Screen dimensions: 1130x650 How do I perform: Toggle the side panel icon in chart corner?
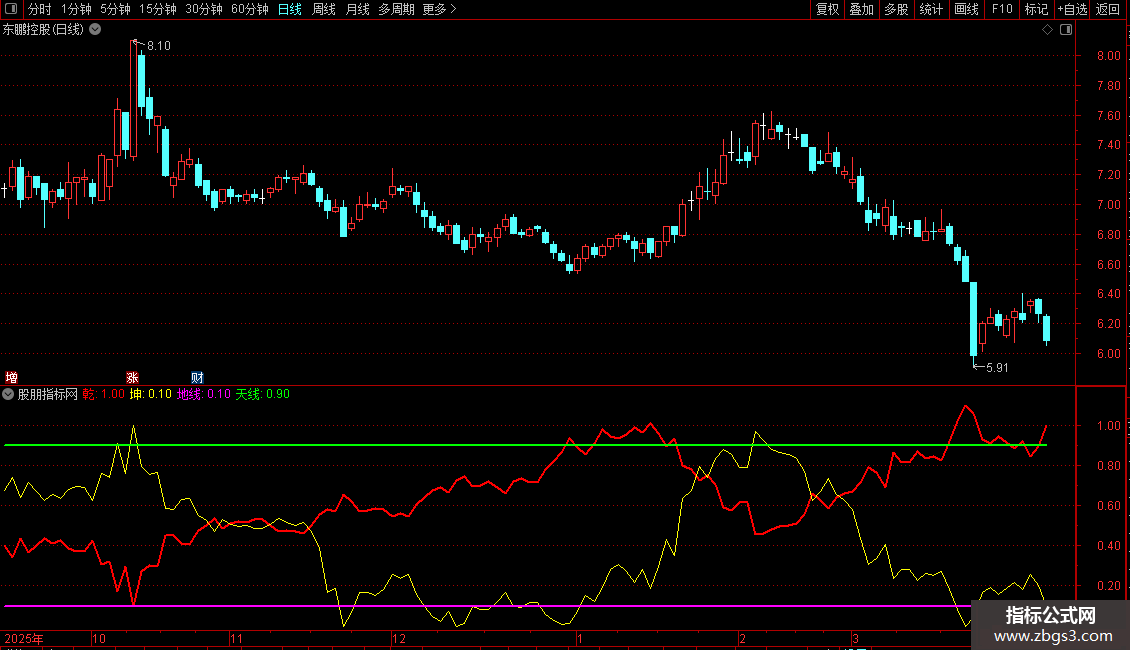tap(1066, 30)
